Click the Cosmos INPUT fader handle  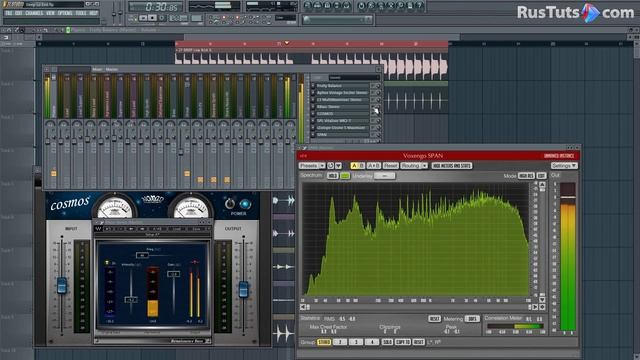[62, 285]
